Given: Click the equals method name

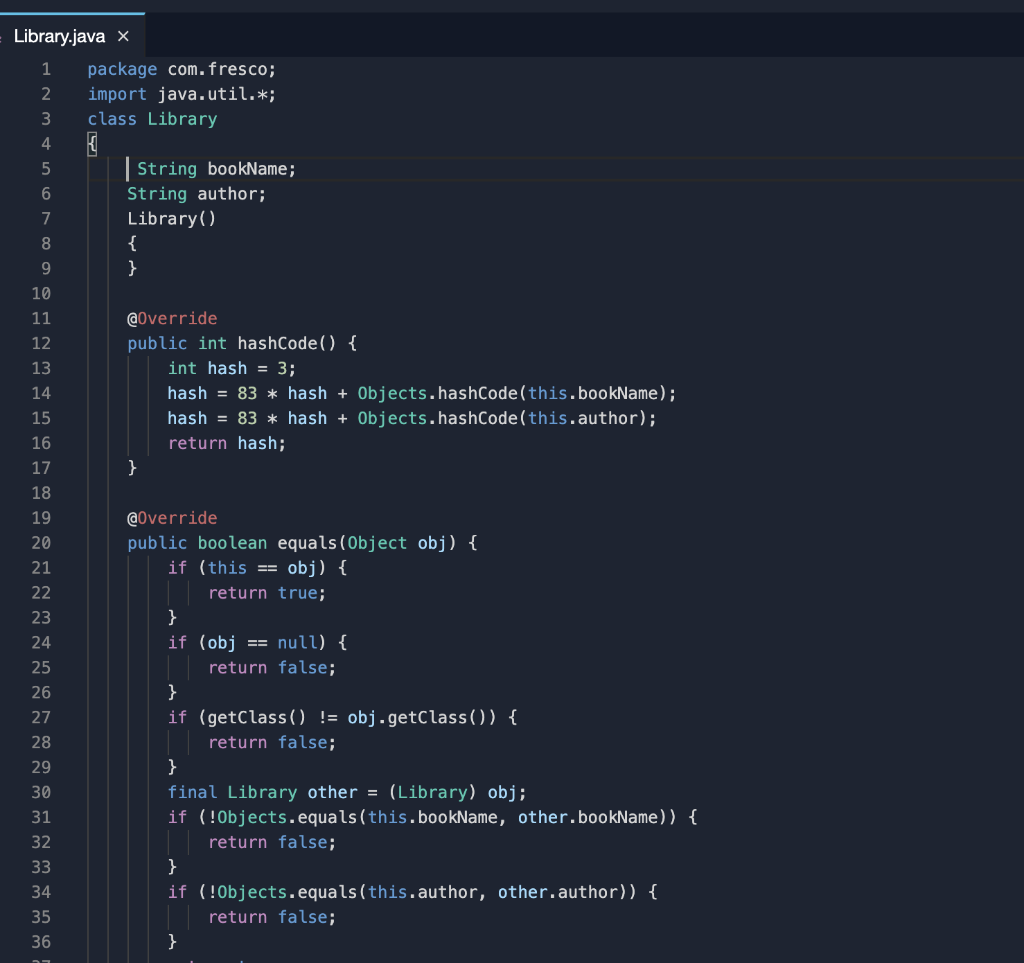Looking at the screenshot, I should (x=308, y=542).
